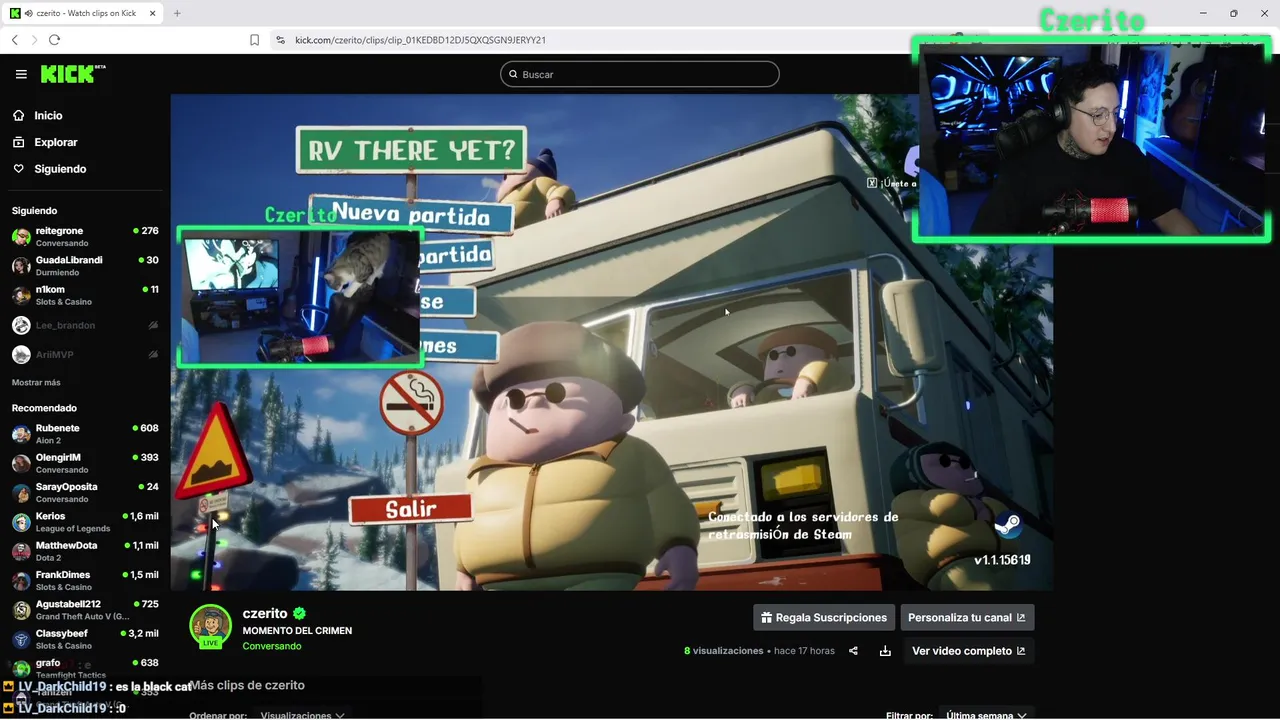Bookmark this page icon
1280x720 pixels.
(x=254, y=40)
